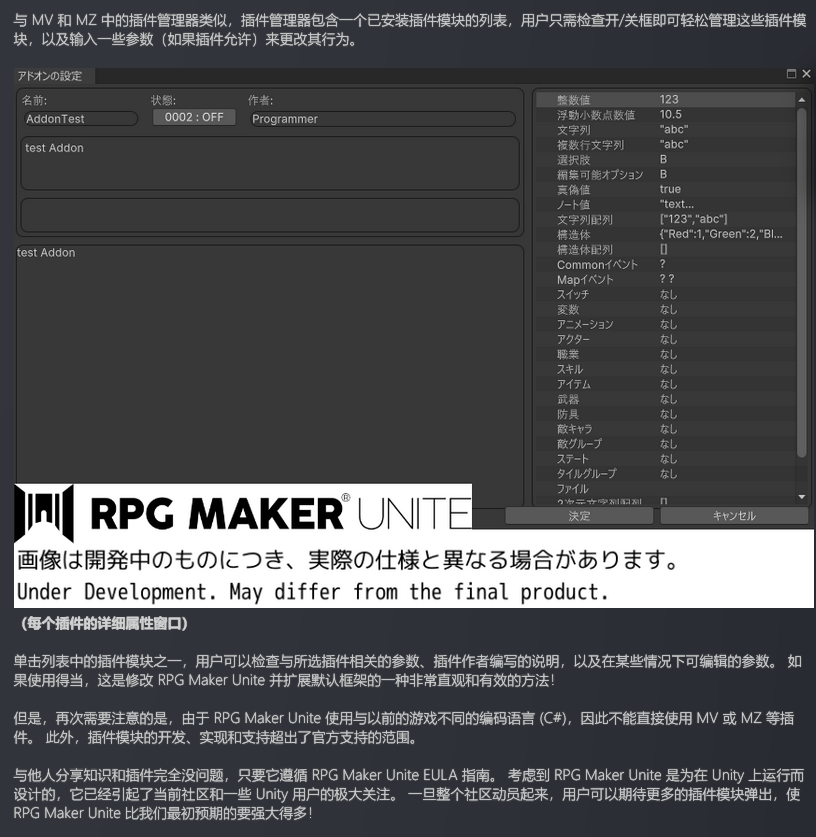Select the 防具 parameter row
Viewport: 816px width, 837px height.
point(666,413)
